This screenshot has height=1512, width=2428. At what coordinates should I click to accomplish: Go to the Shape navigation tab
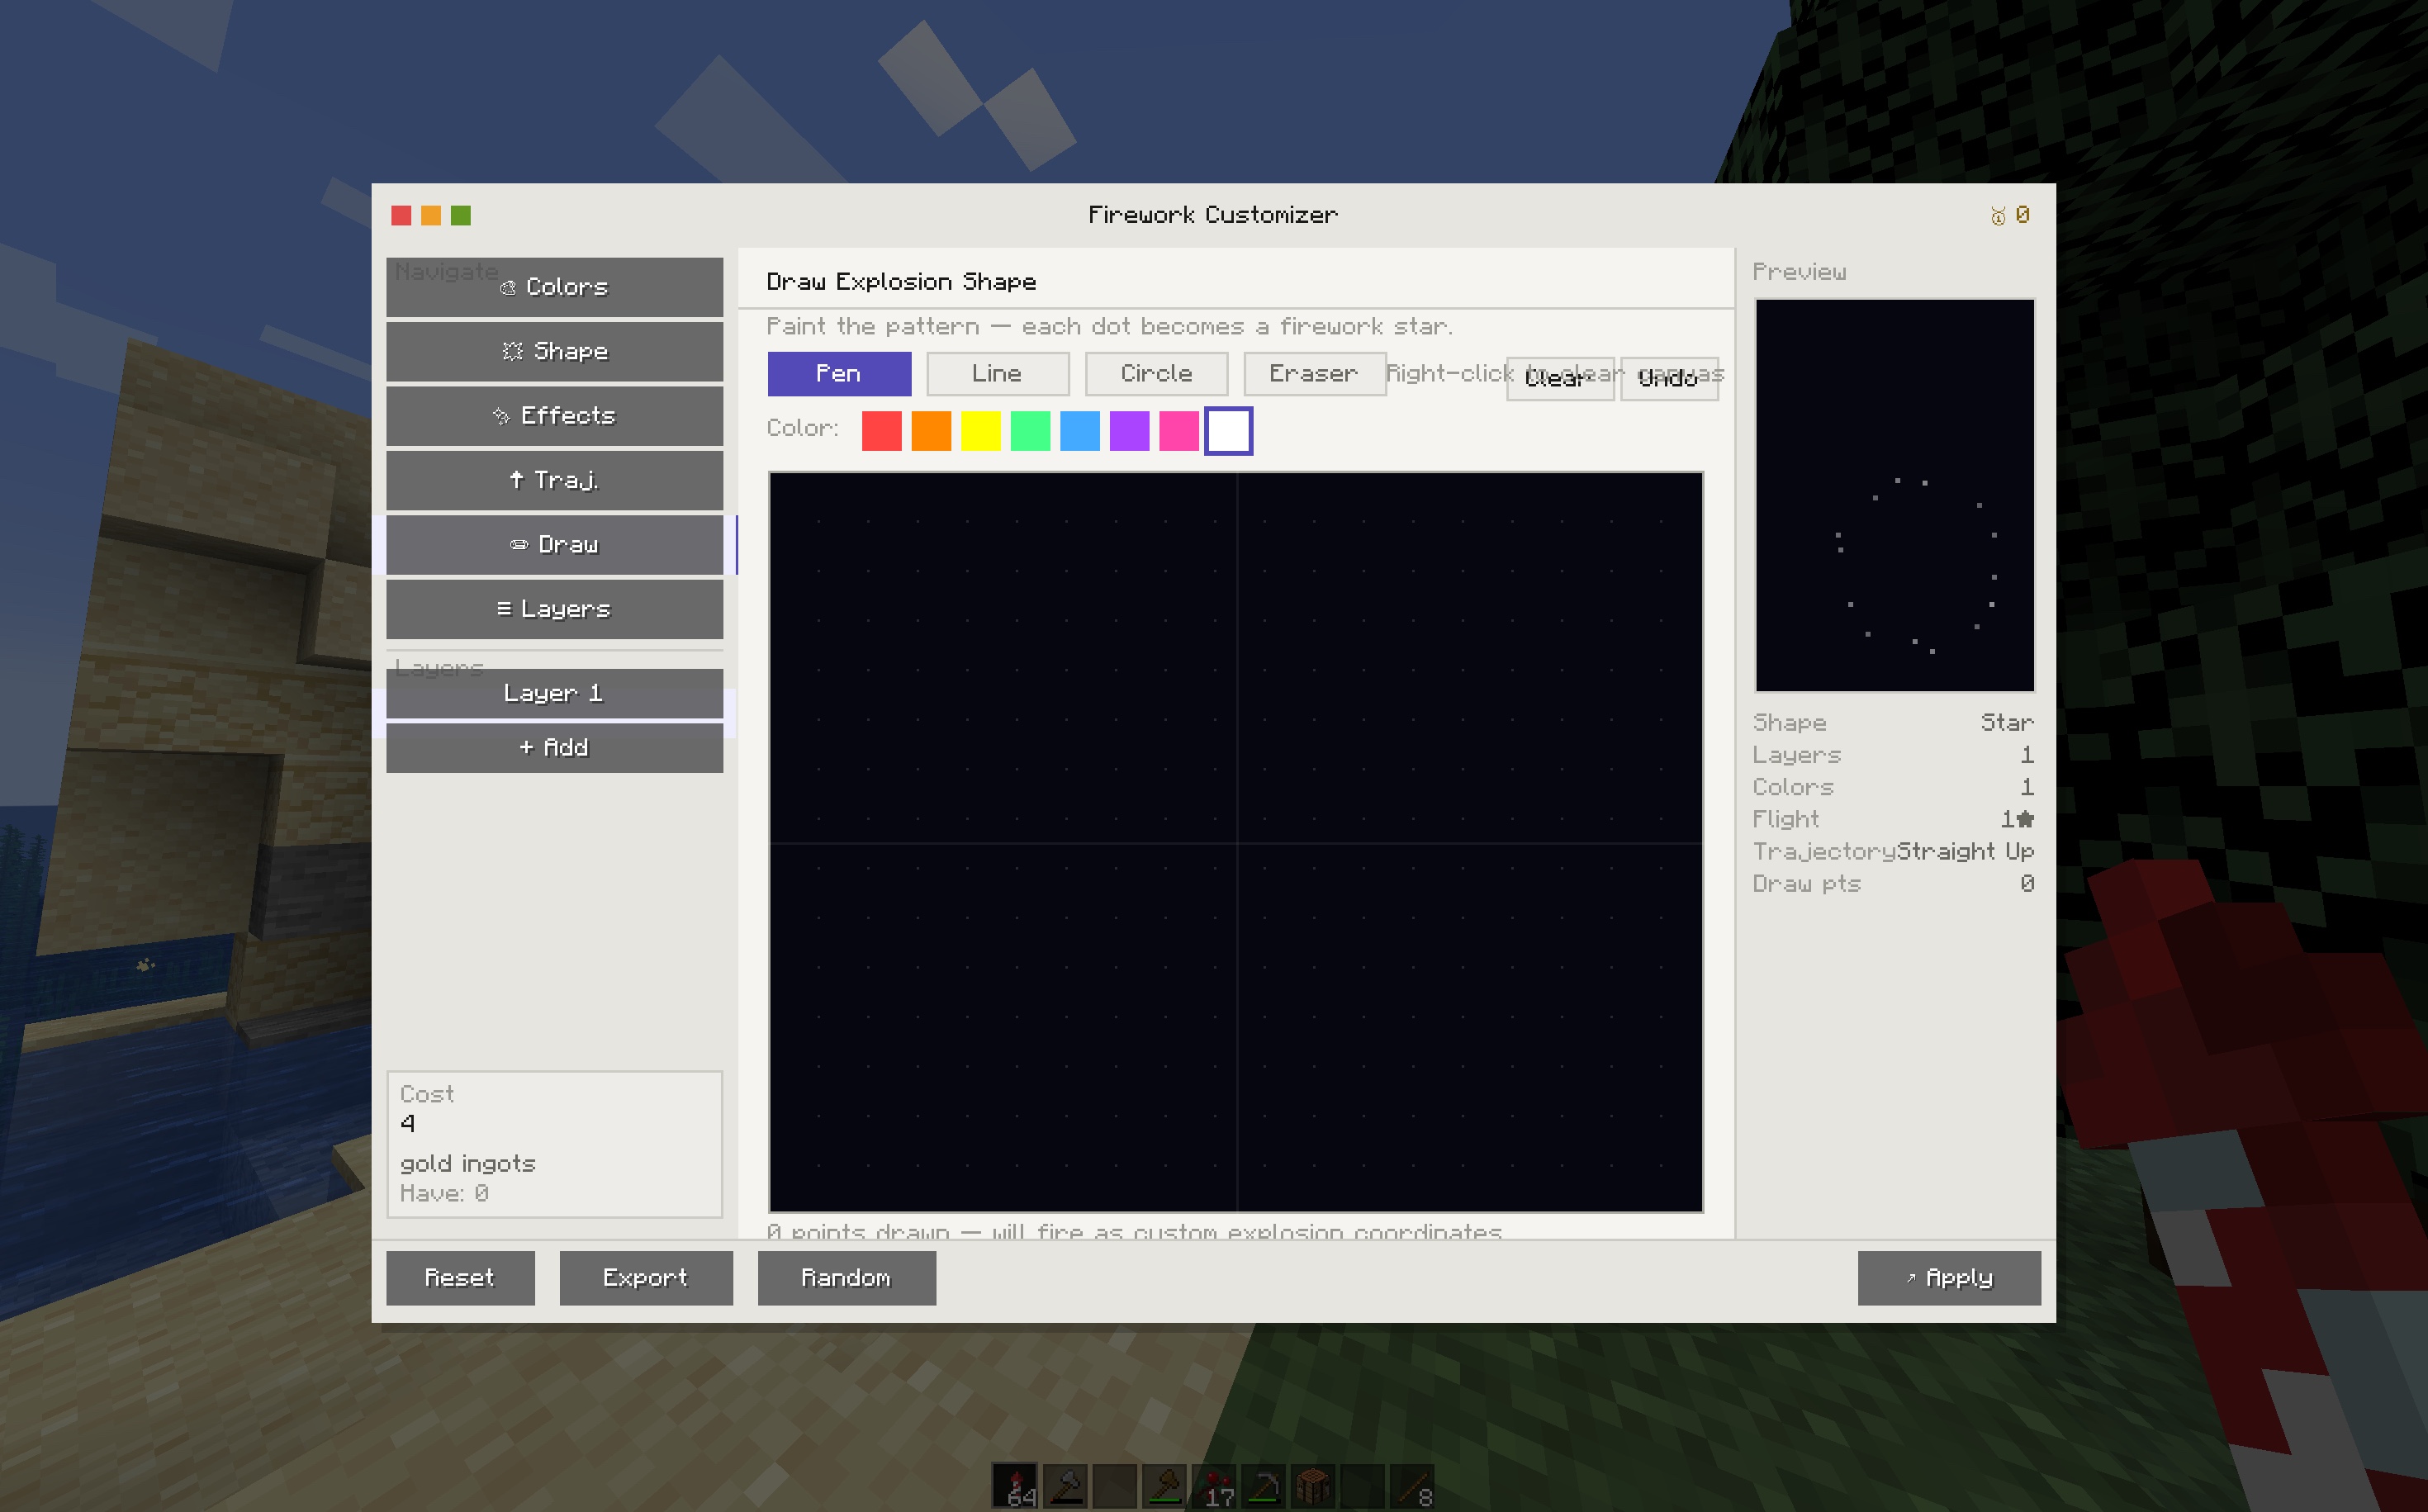coord(555,351)
